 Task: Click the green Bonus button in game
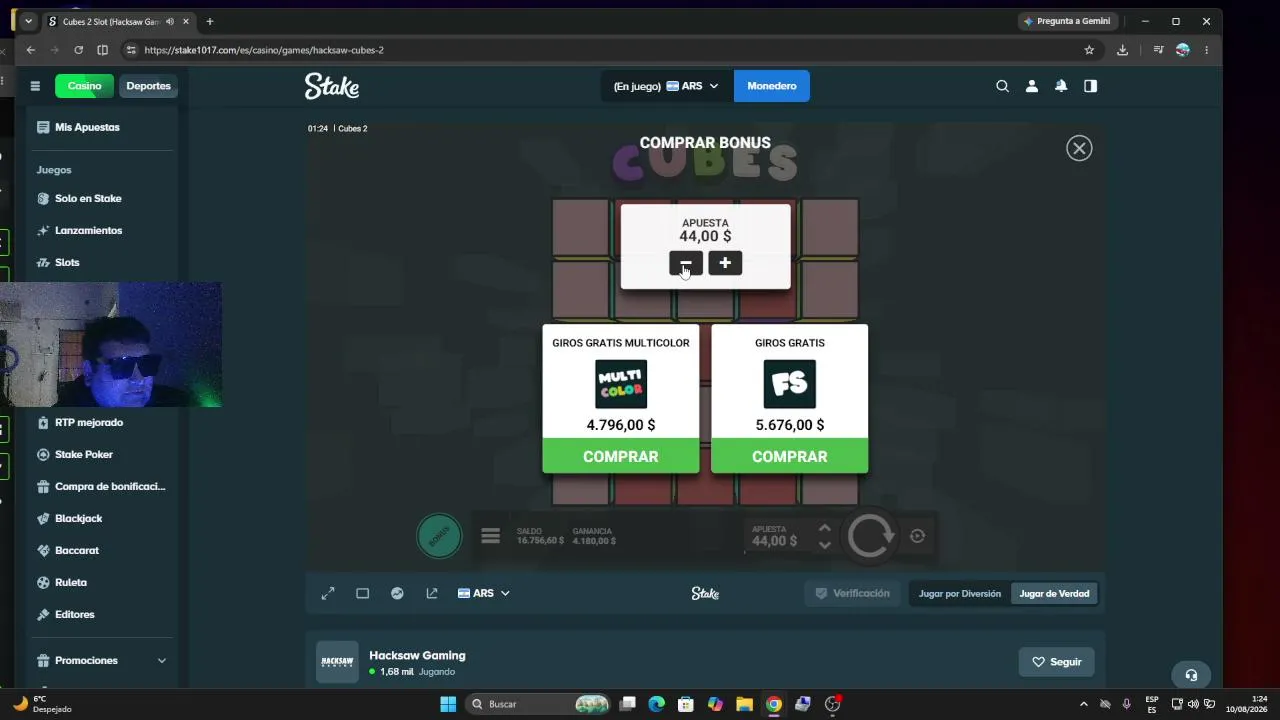click(x=439, y=536)
